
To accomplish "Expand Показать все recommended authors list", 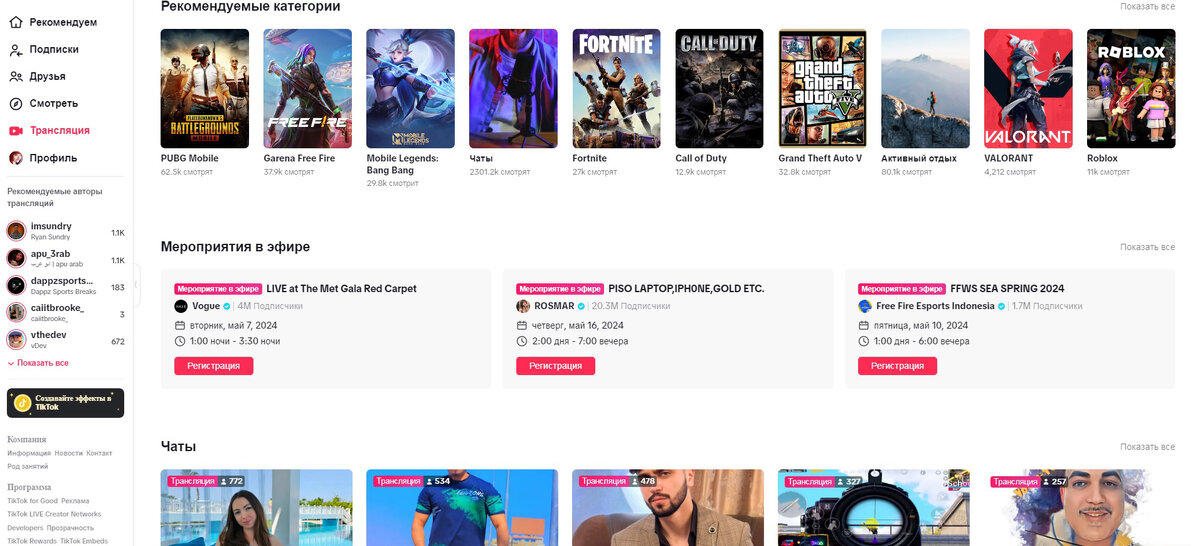I will pyautogui.click(x=38, y=363).
